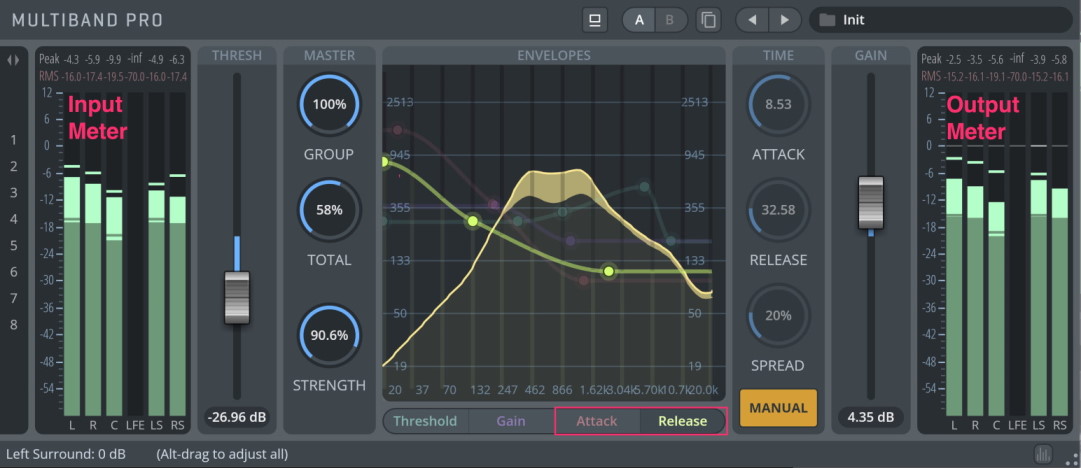This screenshot has width=1081, height=468.
Task: Toggle the MANUAL button
Action: (778, 408)
